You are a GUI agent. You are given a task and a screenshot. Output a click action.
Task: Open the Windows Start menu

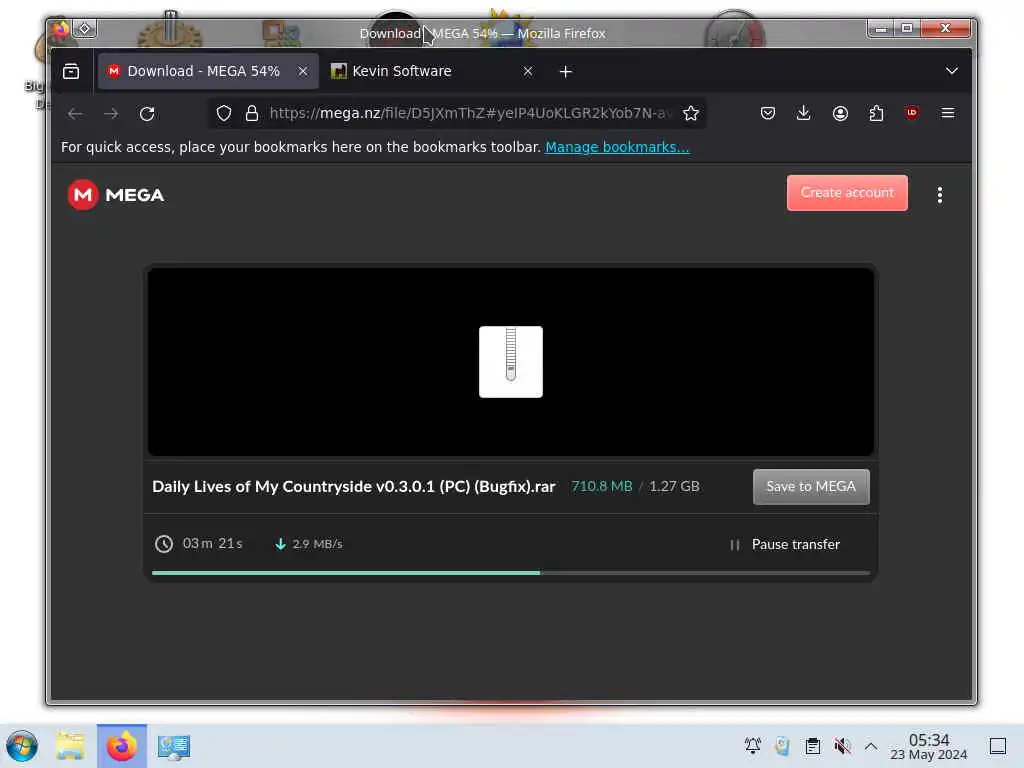pos(22,746)
